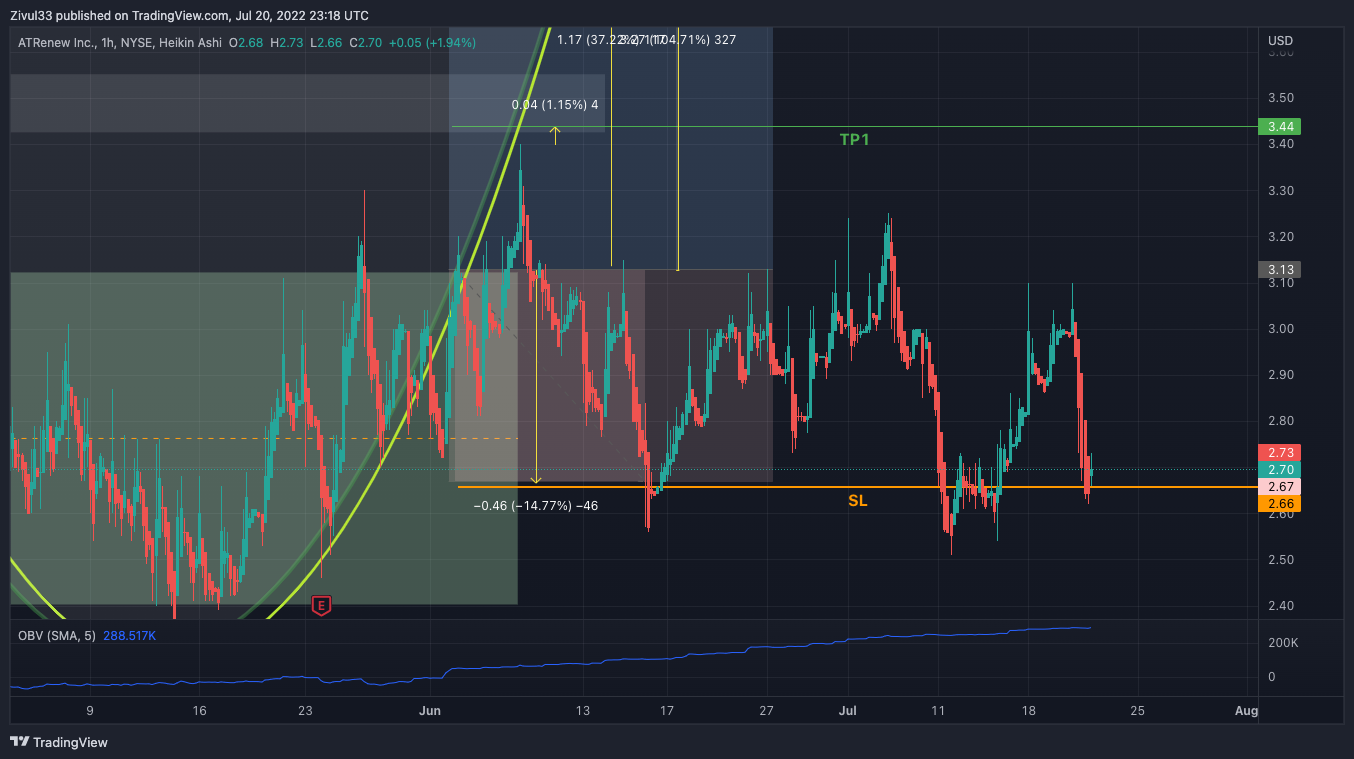Viewport: 1354px width, 759px height.
Task: Click the green 3.44 price label
Action: pyautogui.click(x=1281, y=127)
